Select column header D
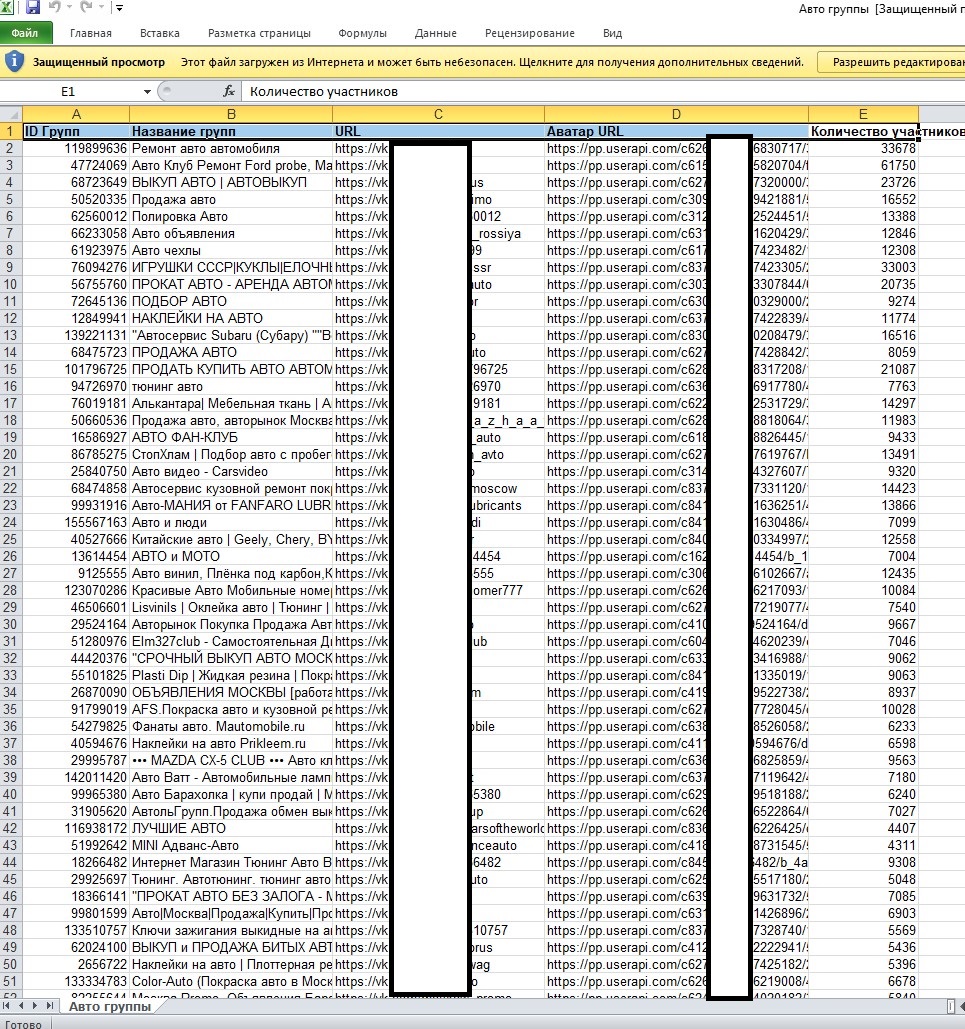This screenshot has height=1029, width=965. tap(676, 114)
